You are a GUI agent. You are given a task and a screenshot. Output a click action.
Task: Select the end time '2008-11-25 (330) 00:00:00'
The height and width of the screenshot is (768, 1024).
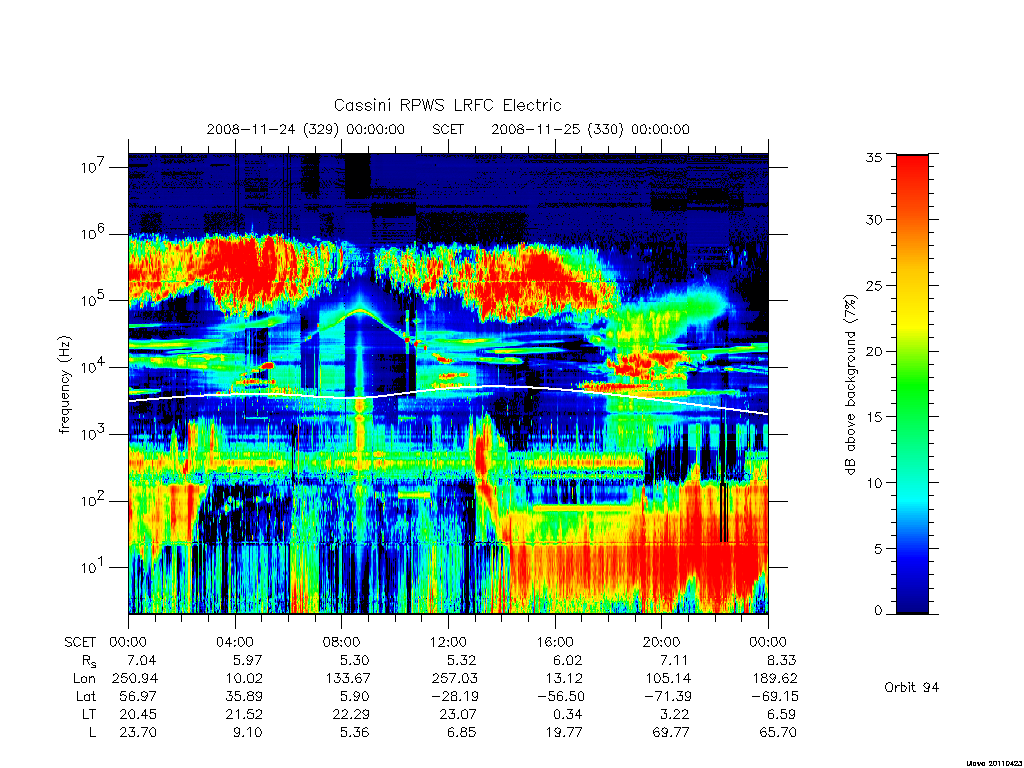590,129
